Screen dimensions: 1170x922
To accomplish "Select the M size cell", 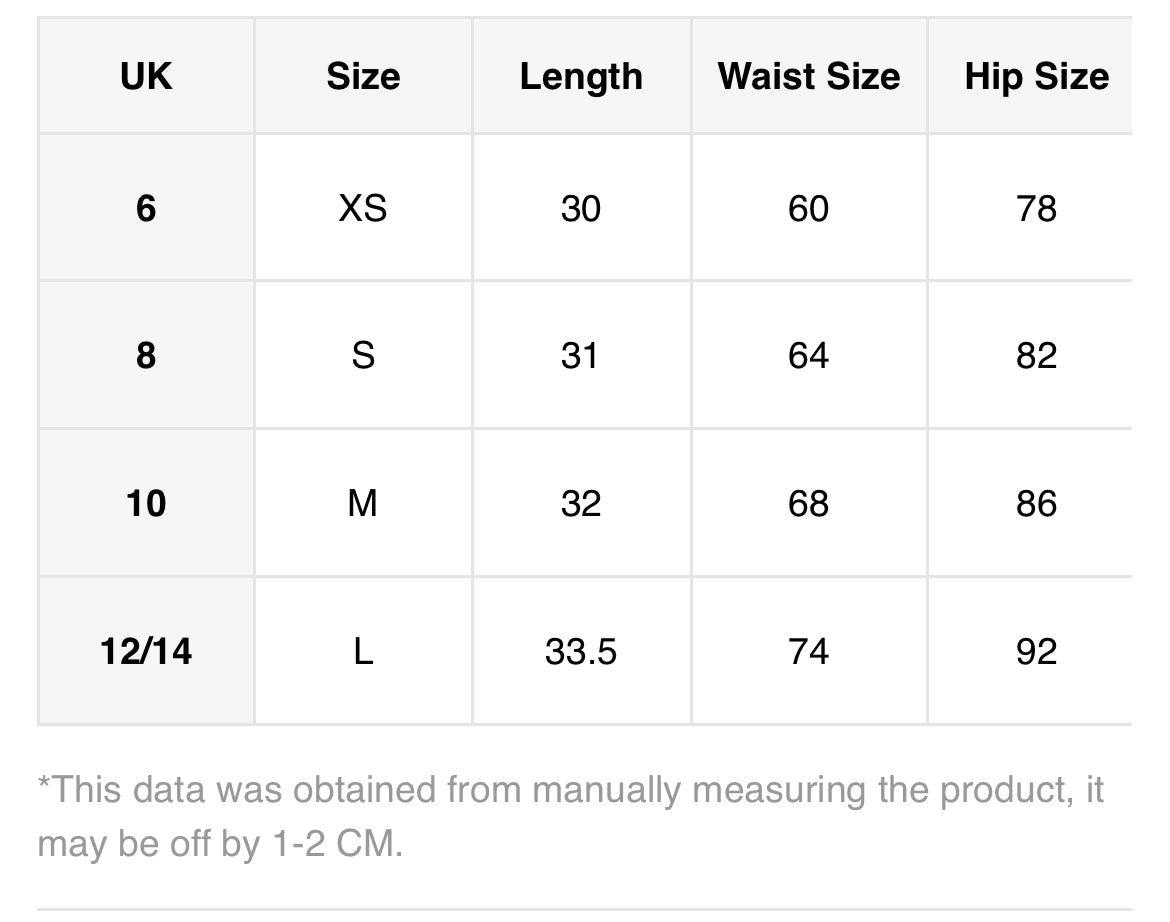I will (x=363, y=503).
